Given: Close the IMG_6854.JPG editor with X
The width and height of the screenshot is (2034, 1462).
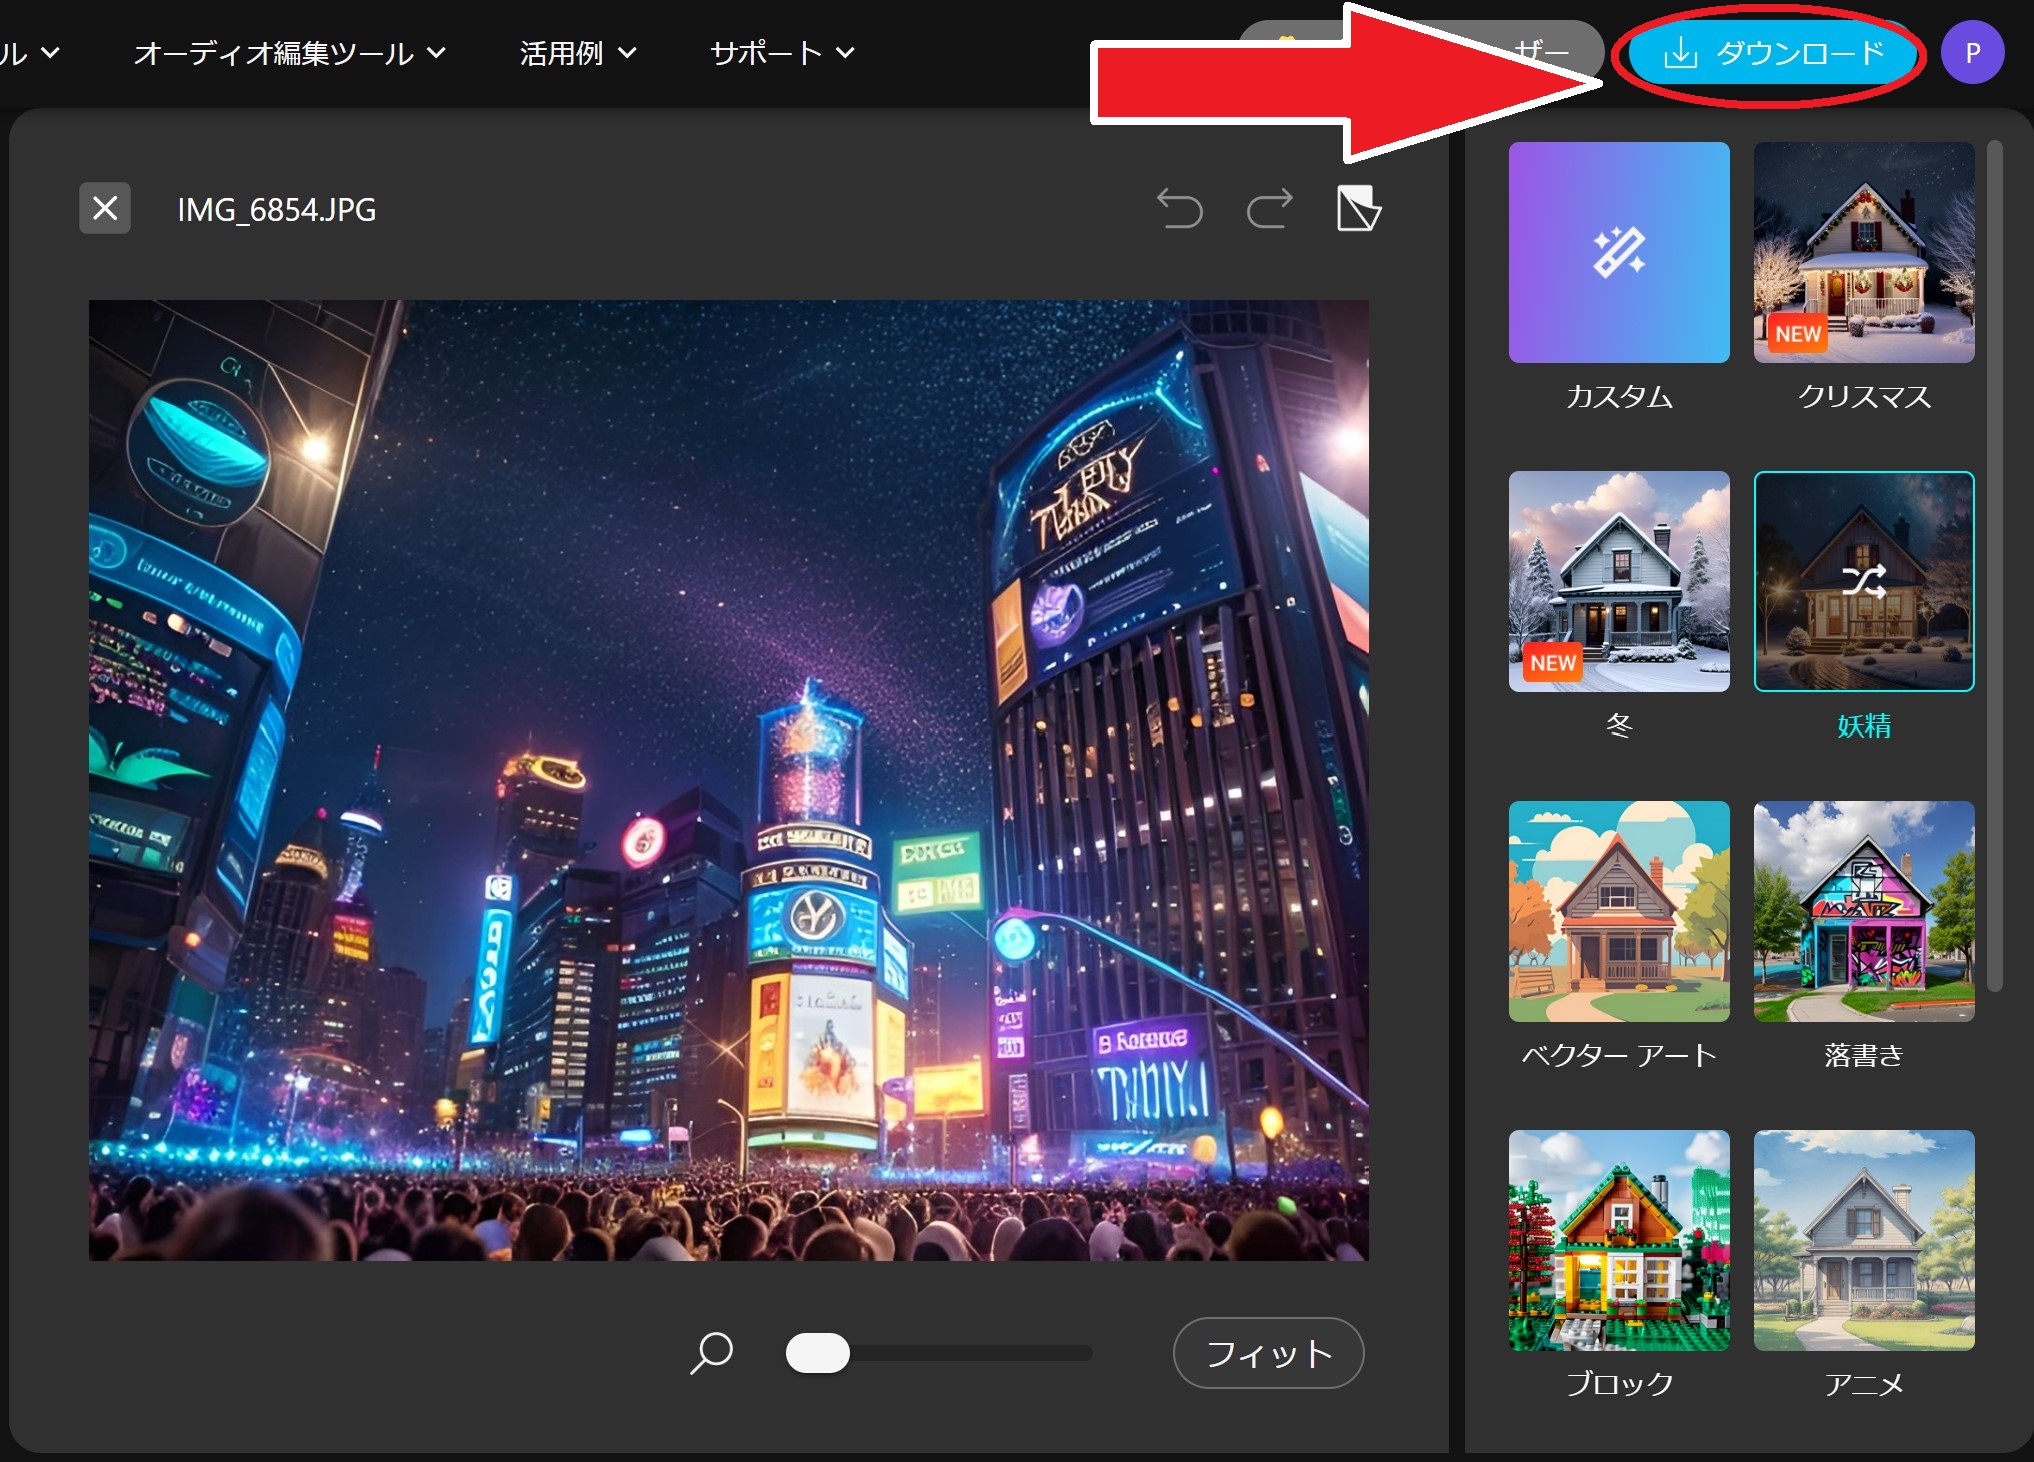Looking at the screenshot, I should [105, 209].
